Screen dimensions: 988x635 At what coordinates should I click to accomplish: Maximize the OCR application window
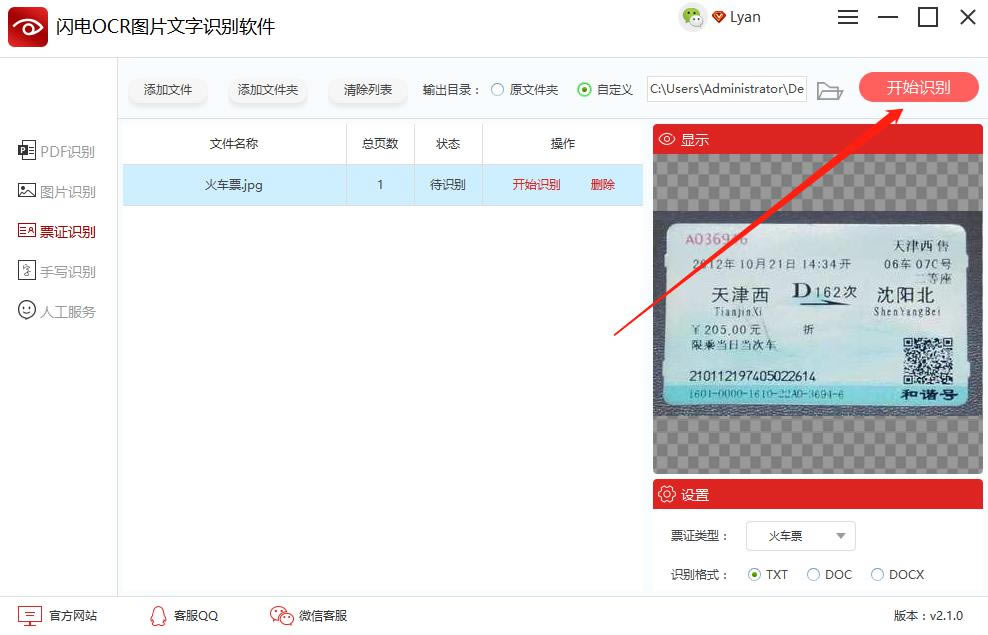[x=928, y=17]
